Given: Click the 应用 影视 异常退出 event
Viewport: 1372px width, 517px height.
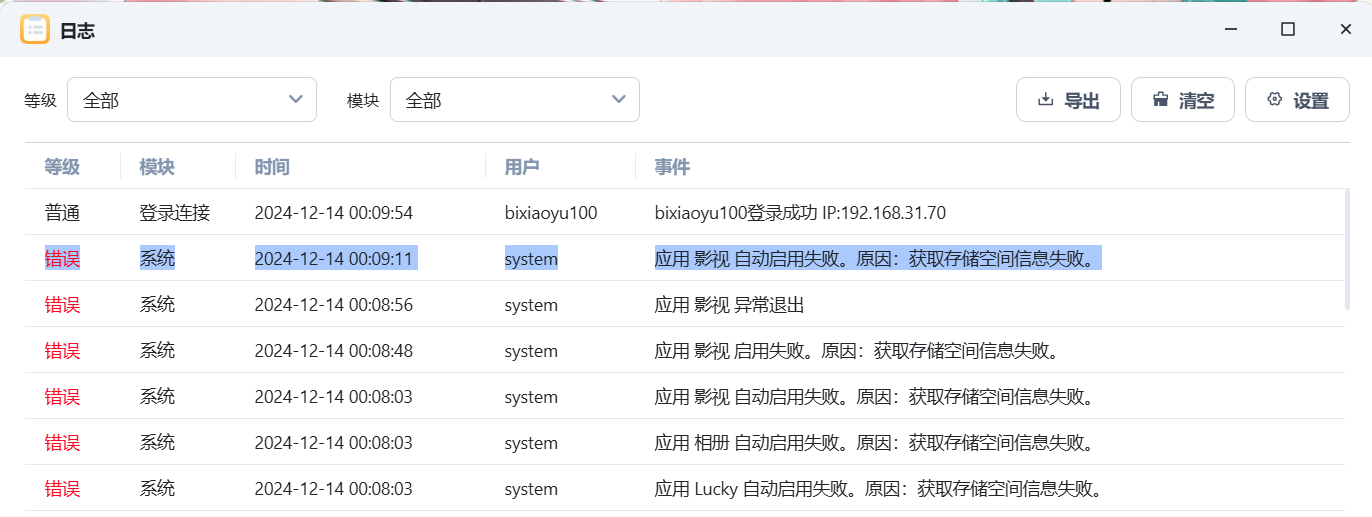Looking at the screenshot, I should [730, 305].
